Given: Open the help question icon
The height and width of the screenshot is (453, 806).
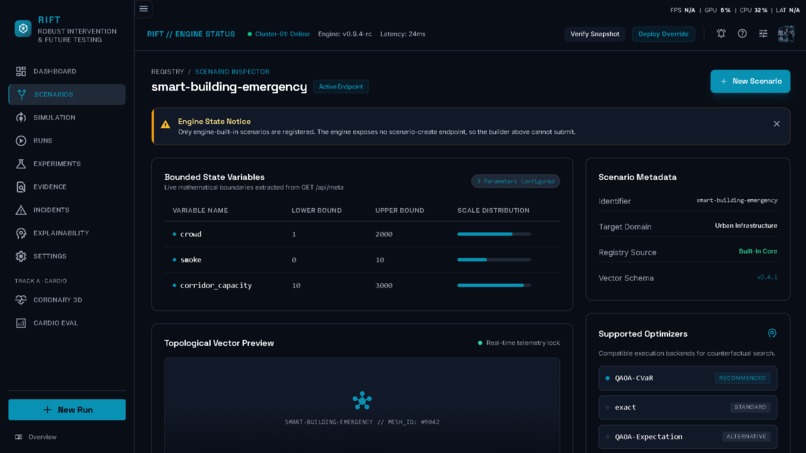Looking at the screenshot, I should point(742,34).
